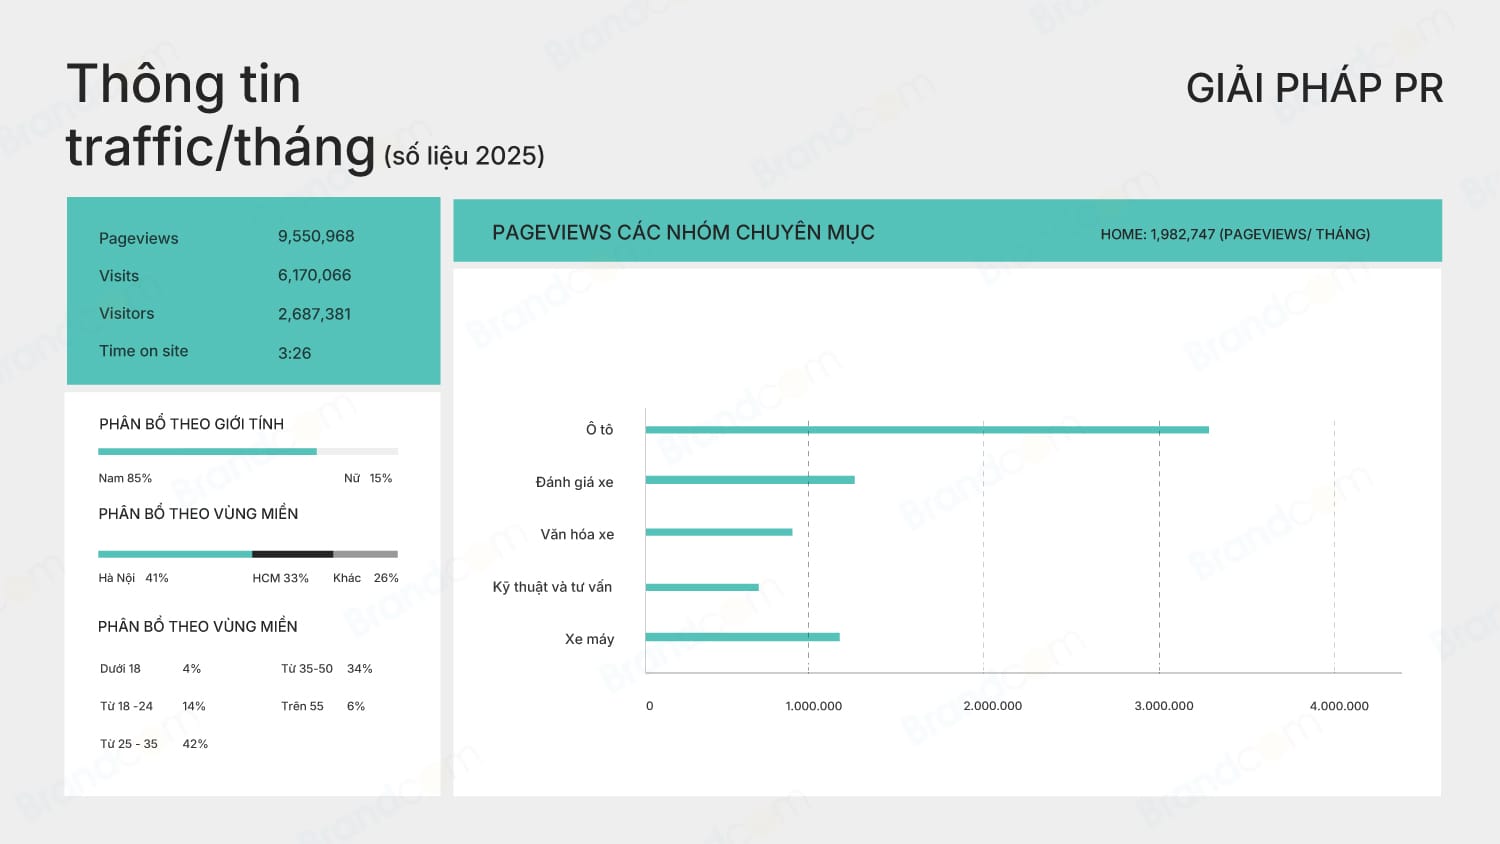Click the Ô tô pageviews bar

(926, 430)
